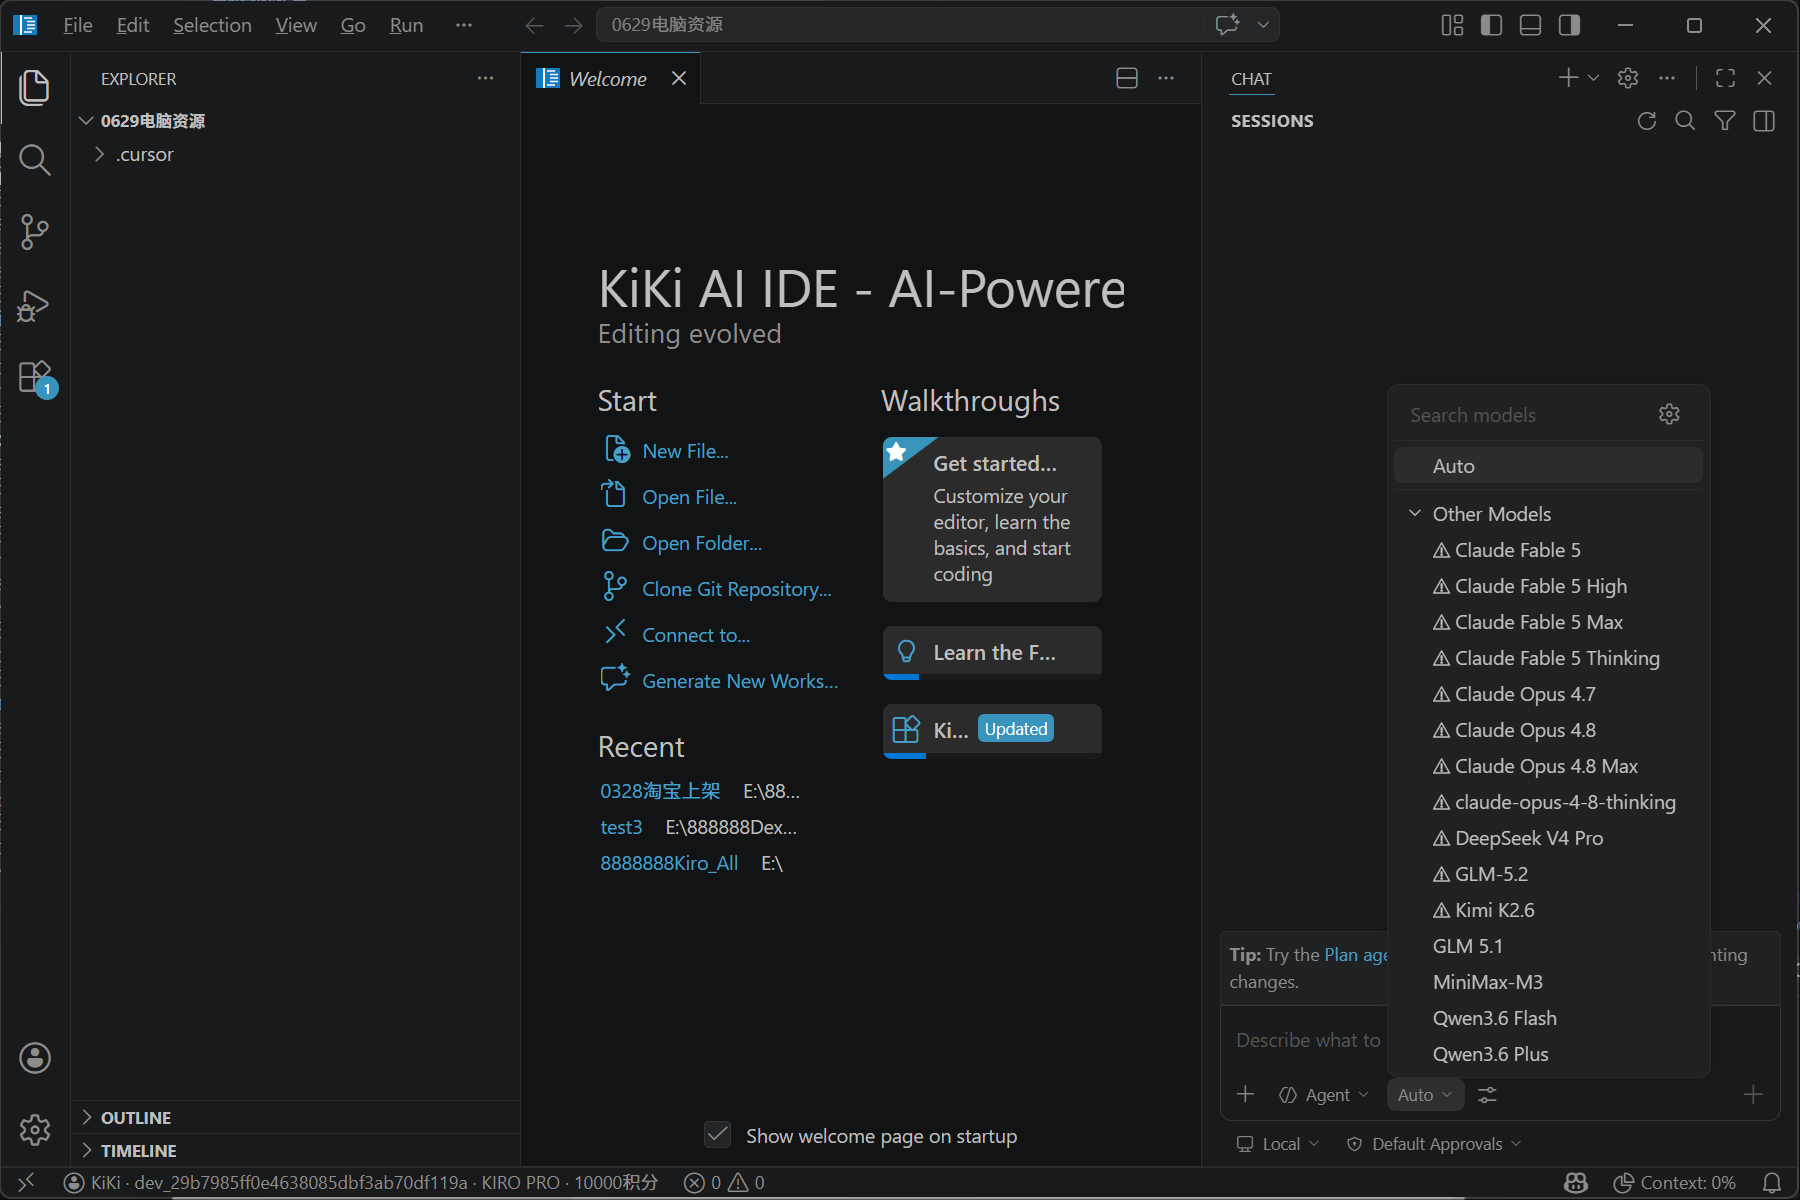This screenshot has width=1800, height=1200.
Task: Click Explorer more actions ellipsis
Action: pyautogui.click(x=485, y=78)
